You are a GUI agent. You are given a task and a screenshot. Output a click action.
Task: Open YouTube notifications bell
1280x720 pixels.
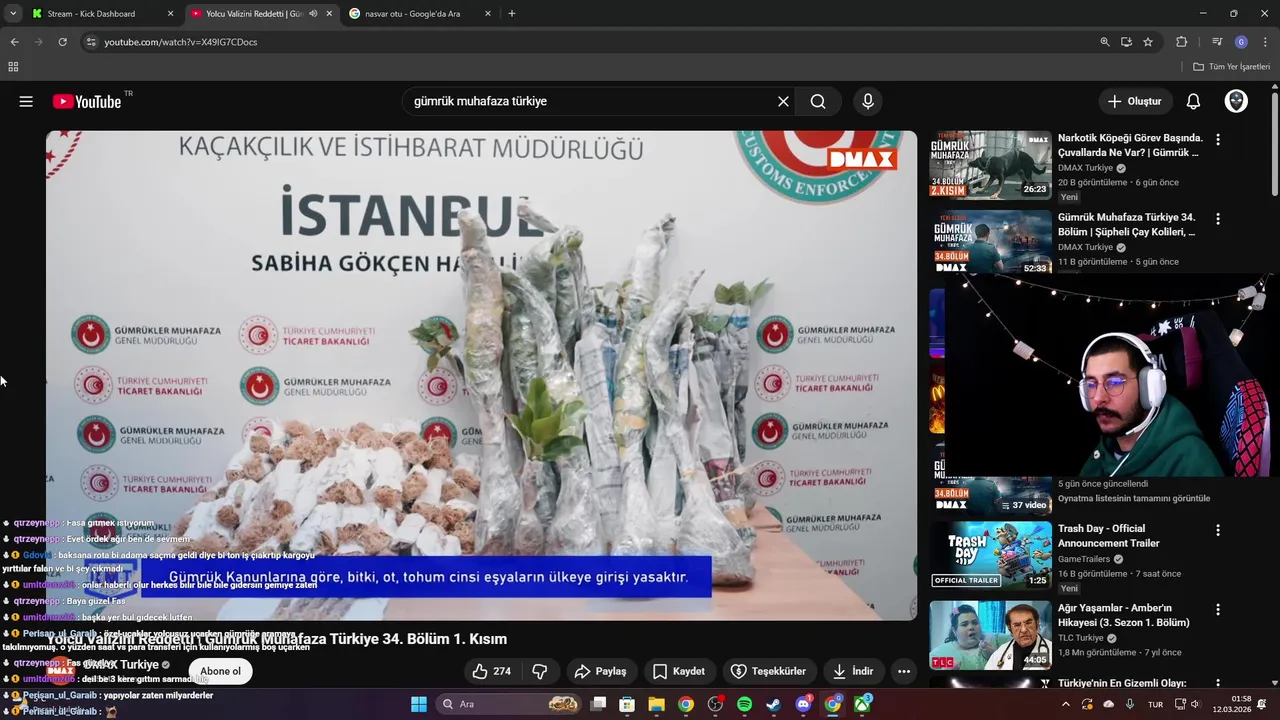click(1193, 101)
